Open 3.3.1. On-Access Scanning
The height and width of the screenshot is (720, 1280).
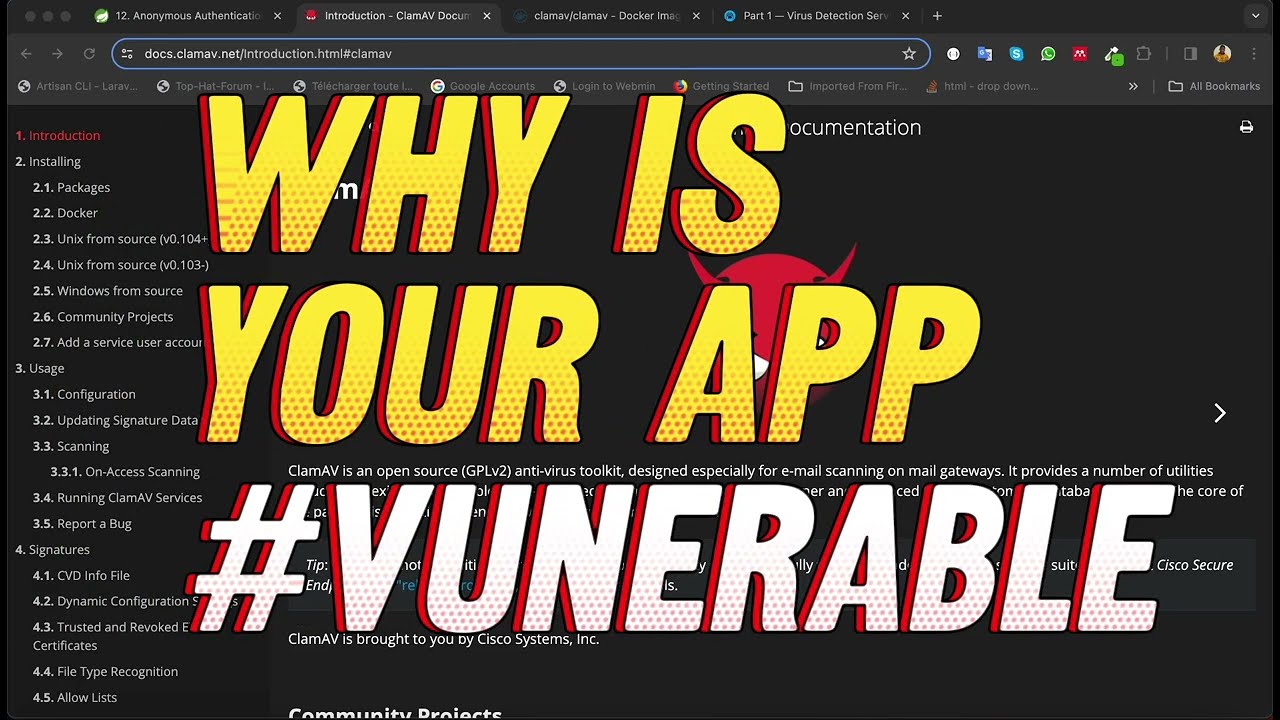tap(125, 472)
